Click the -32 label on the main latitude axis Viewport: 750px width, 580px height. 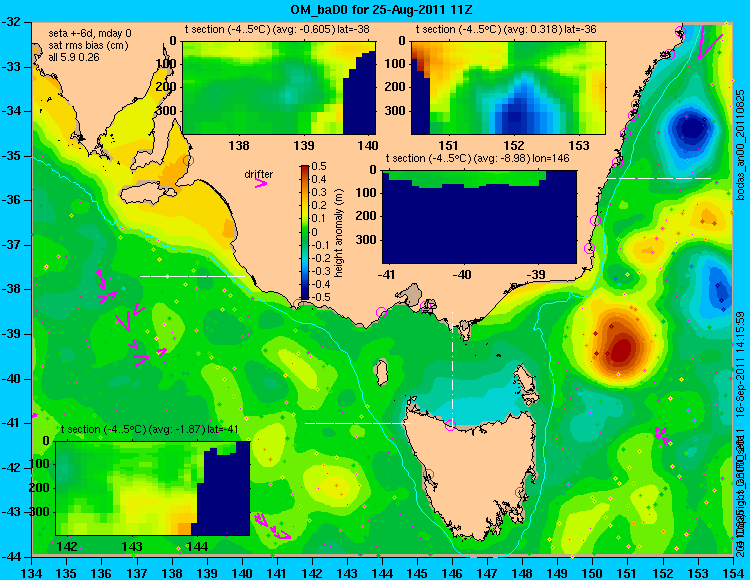[11, 22]
